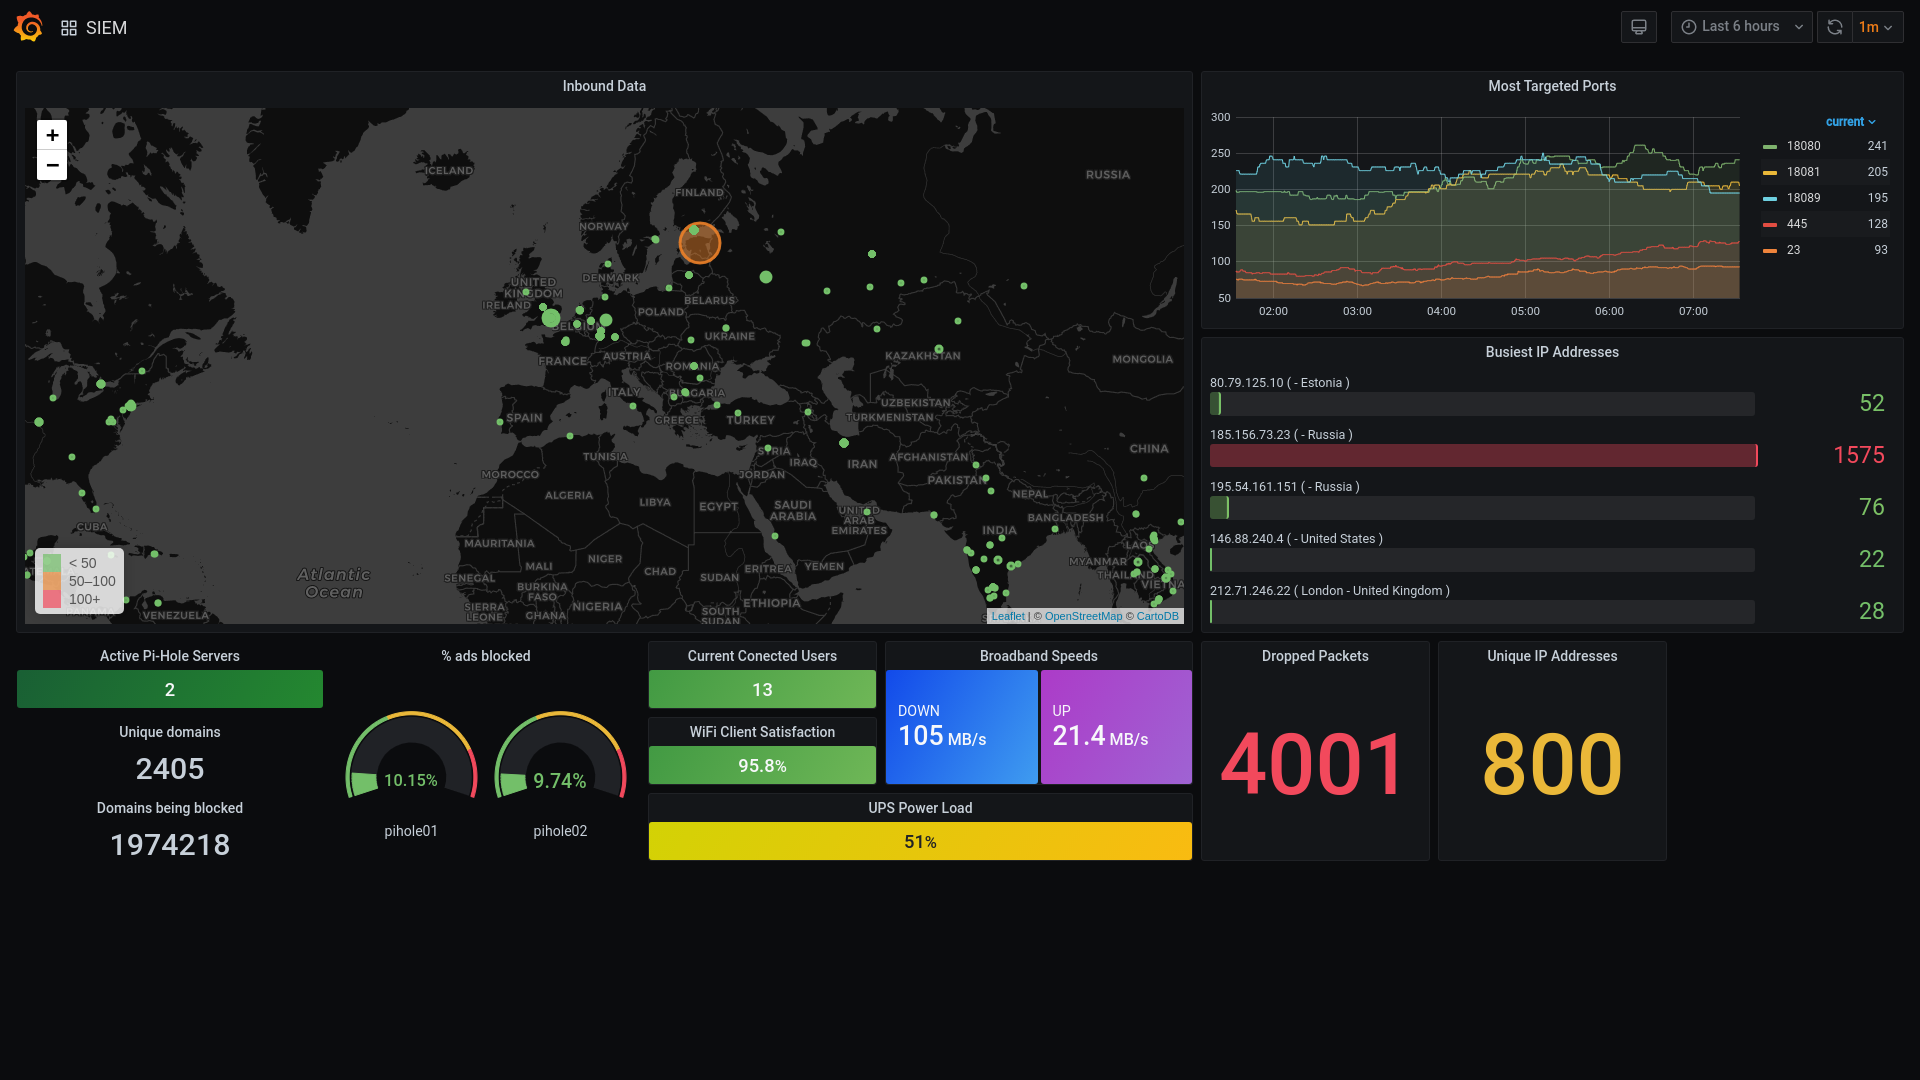Refresh dashboard using refresh icon

[x=1834, y=27]
